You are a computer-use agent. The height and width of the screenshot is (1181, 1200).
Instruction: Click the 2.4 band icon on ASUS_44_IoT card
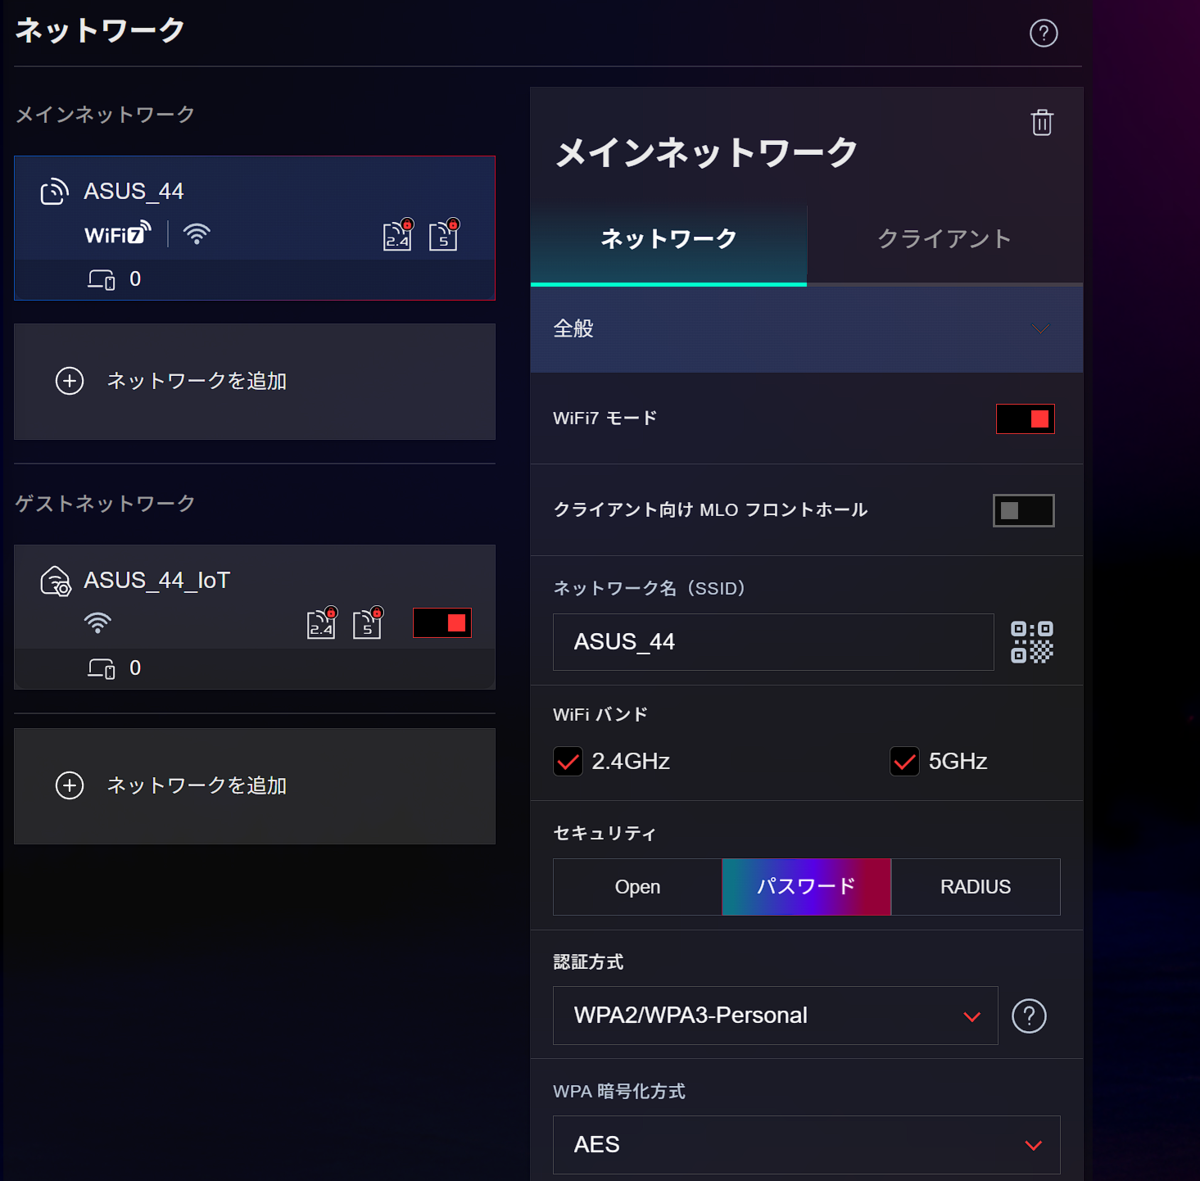point(322,622)
